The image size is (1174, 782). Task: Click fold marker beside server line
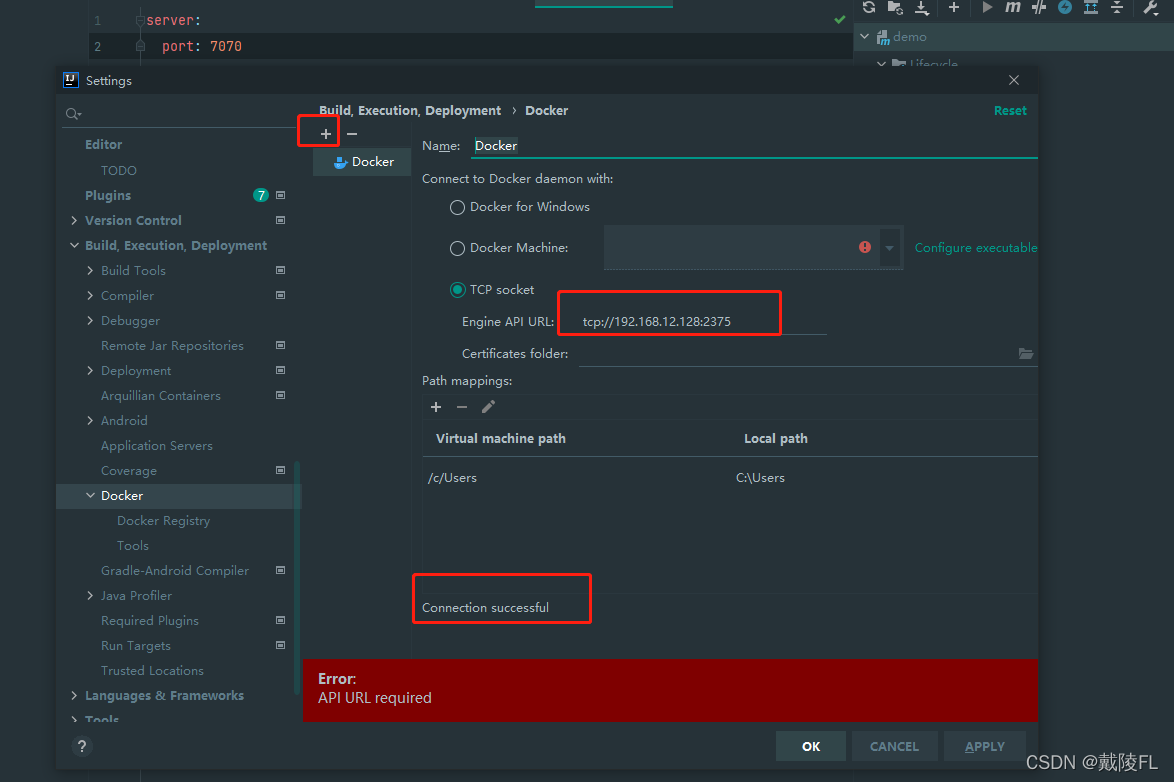pyautogui.click(x=139, y=20)
